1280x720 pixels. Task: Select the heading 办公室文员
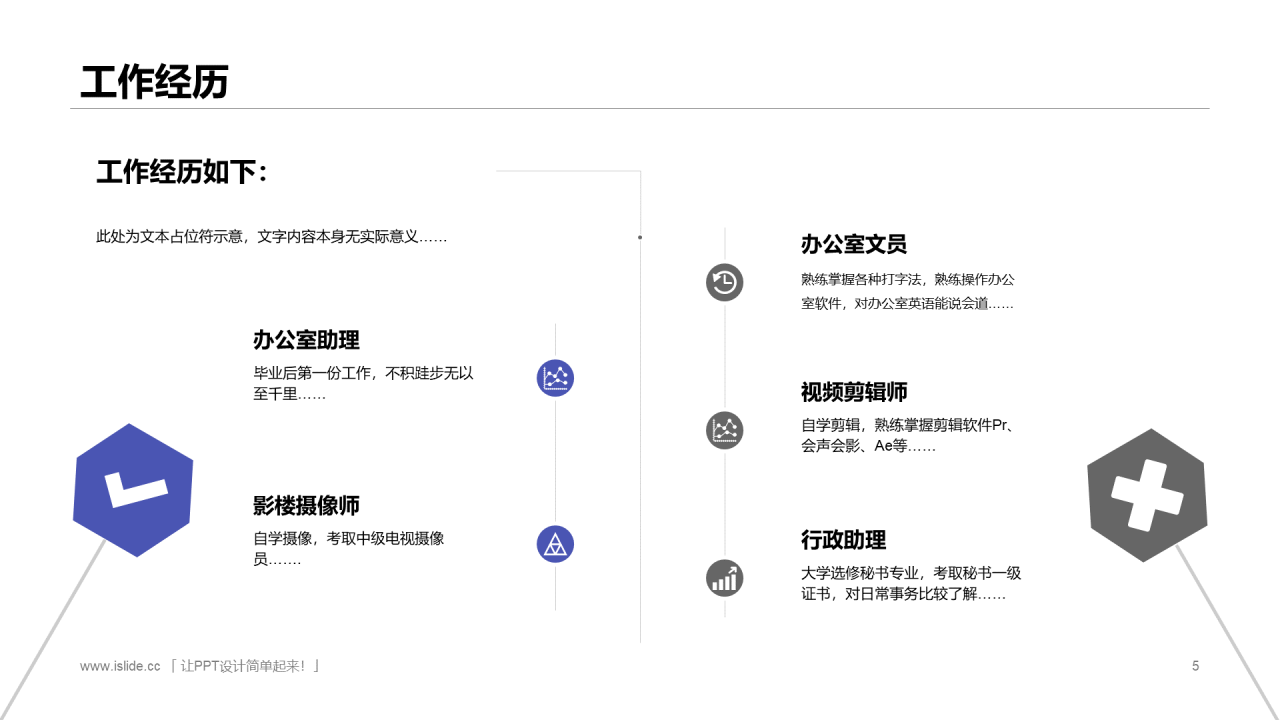tap(854, 244)
